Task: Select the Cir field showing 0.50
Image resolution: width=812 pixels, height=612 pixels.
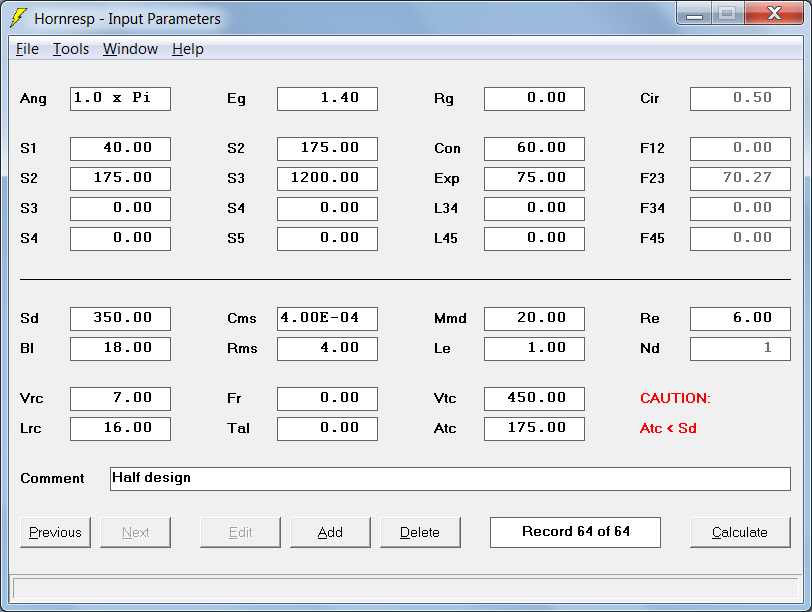Action: pyautogui.click(x=741, y=99)
